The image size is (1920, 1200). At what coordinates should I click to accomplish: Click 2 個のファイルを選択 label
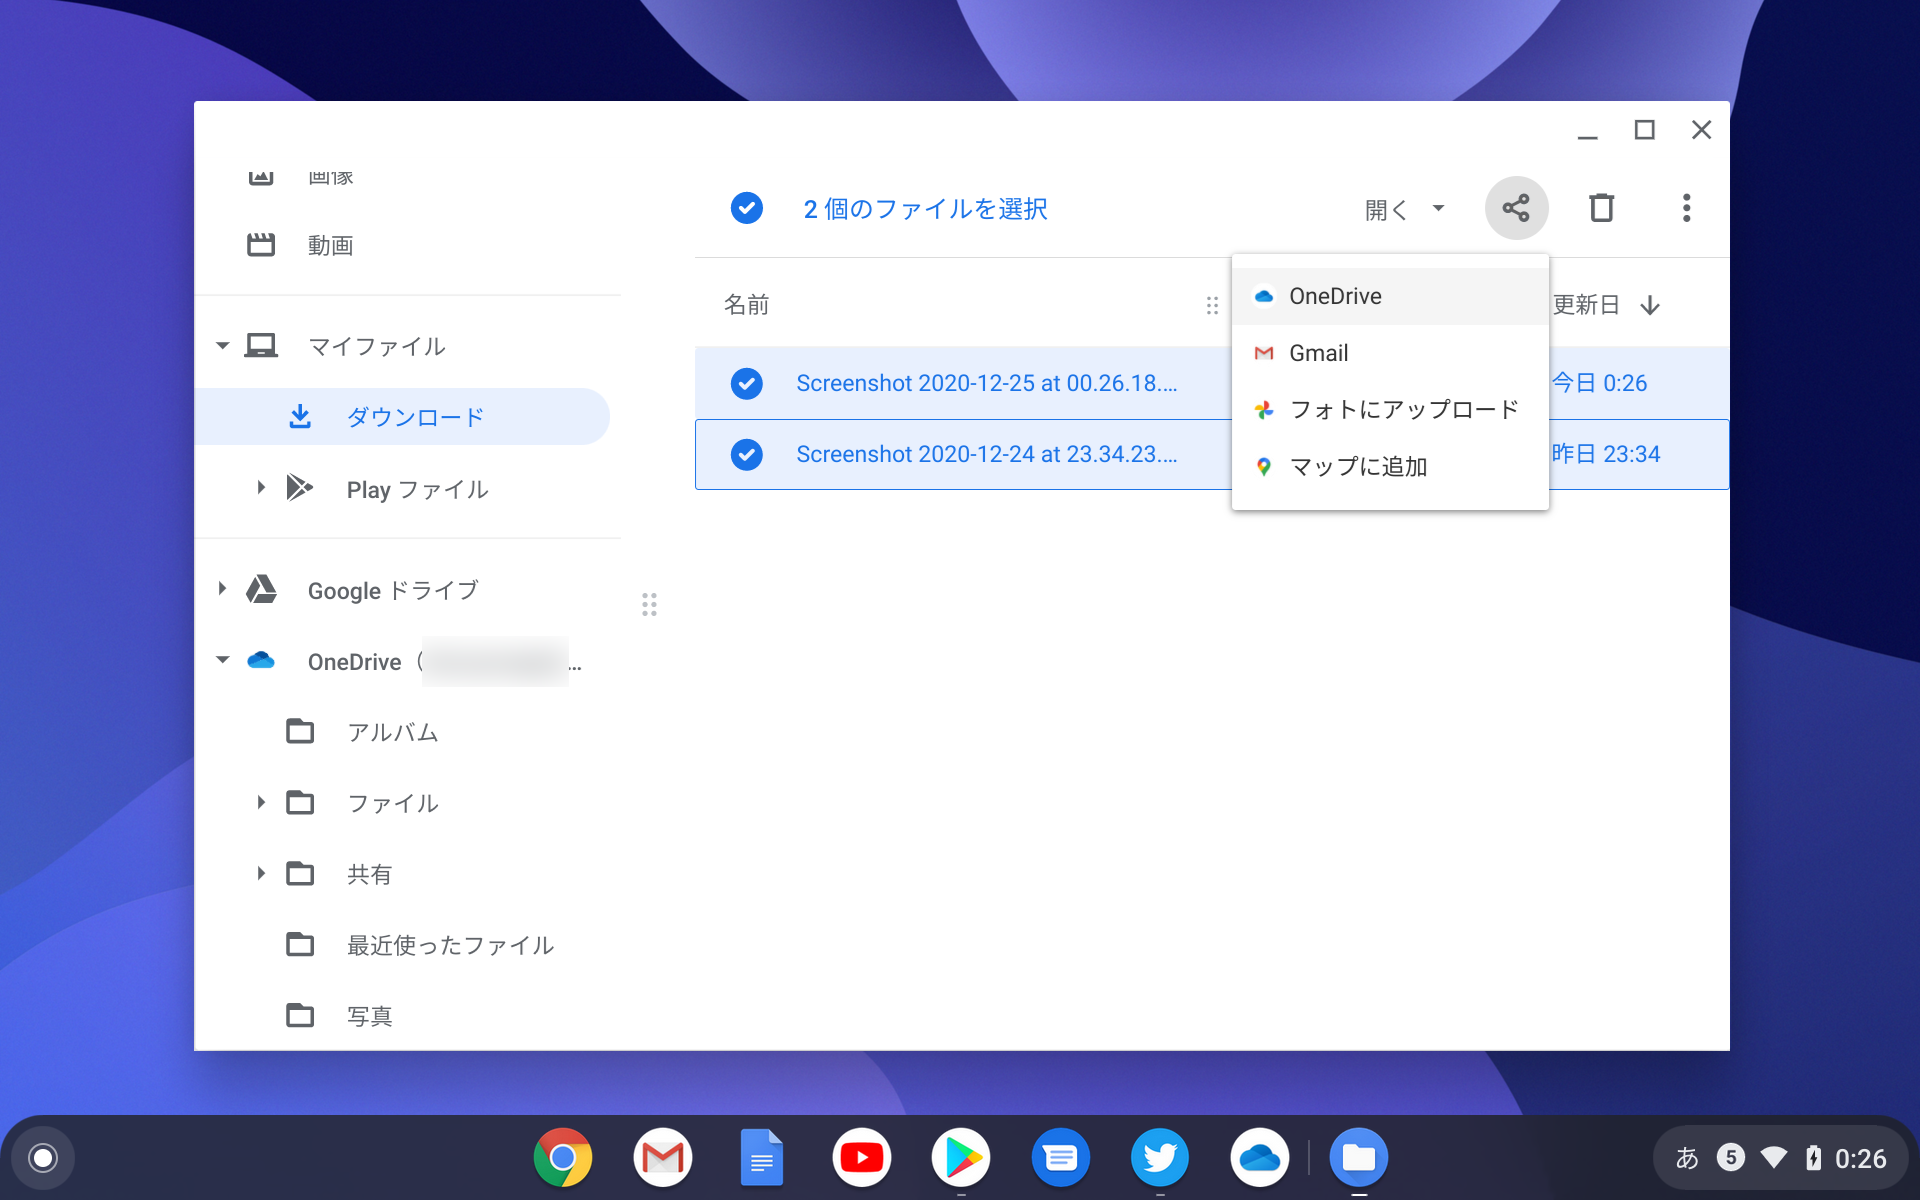924,209
